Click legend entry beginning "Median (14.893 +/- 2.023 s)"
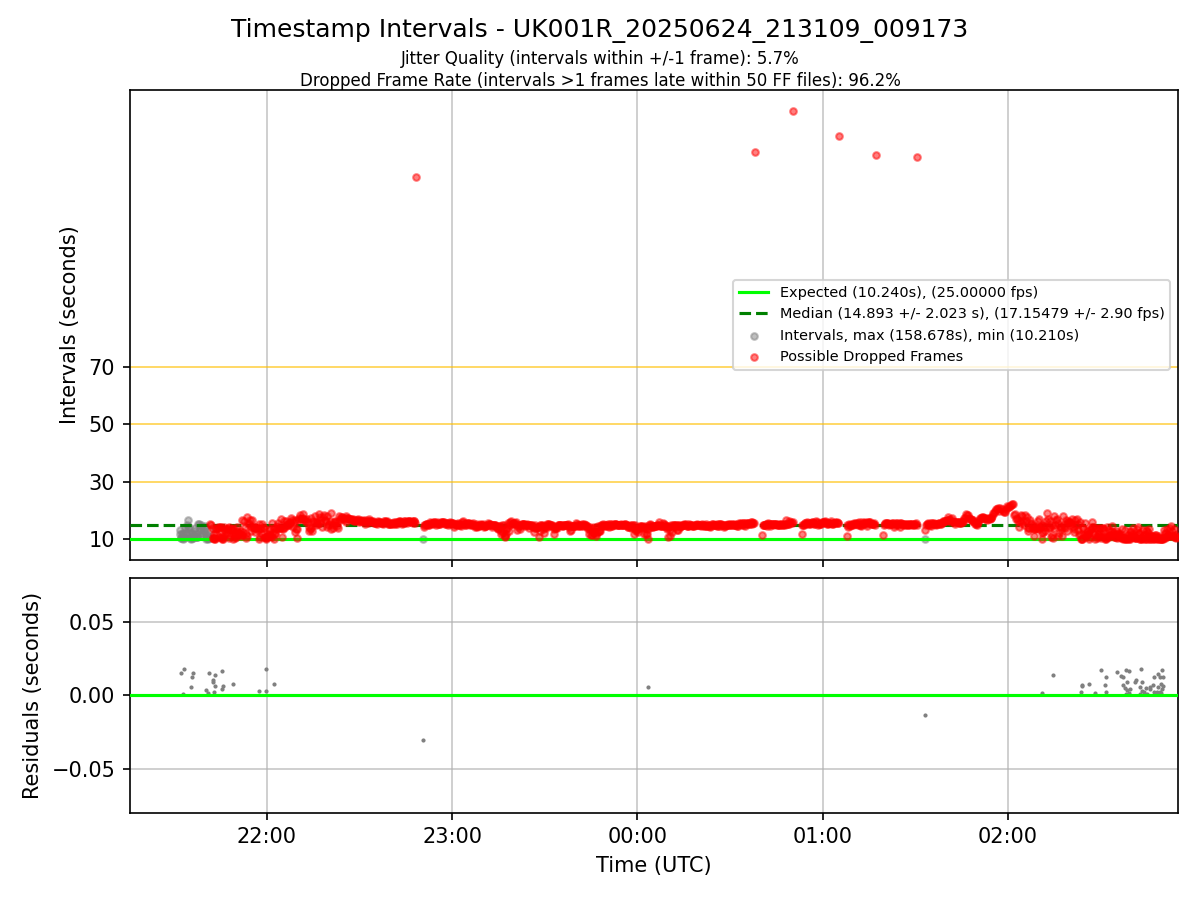1200x900 pixels. coord(972,313)
